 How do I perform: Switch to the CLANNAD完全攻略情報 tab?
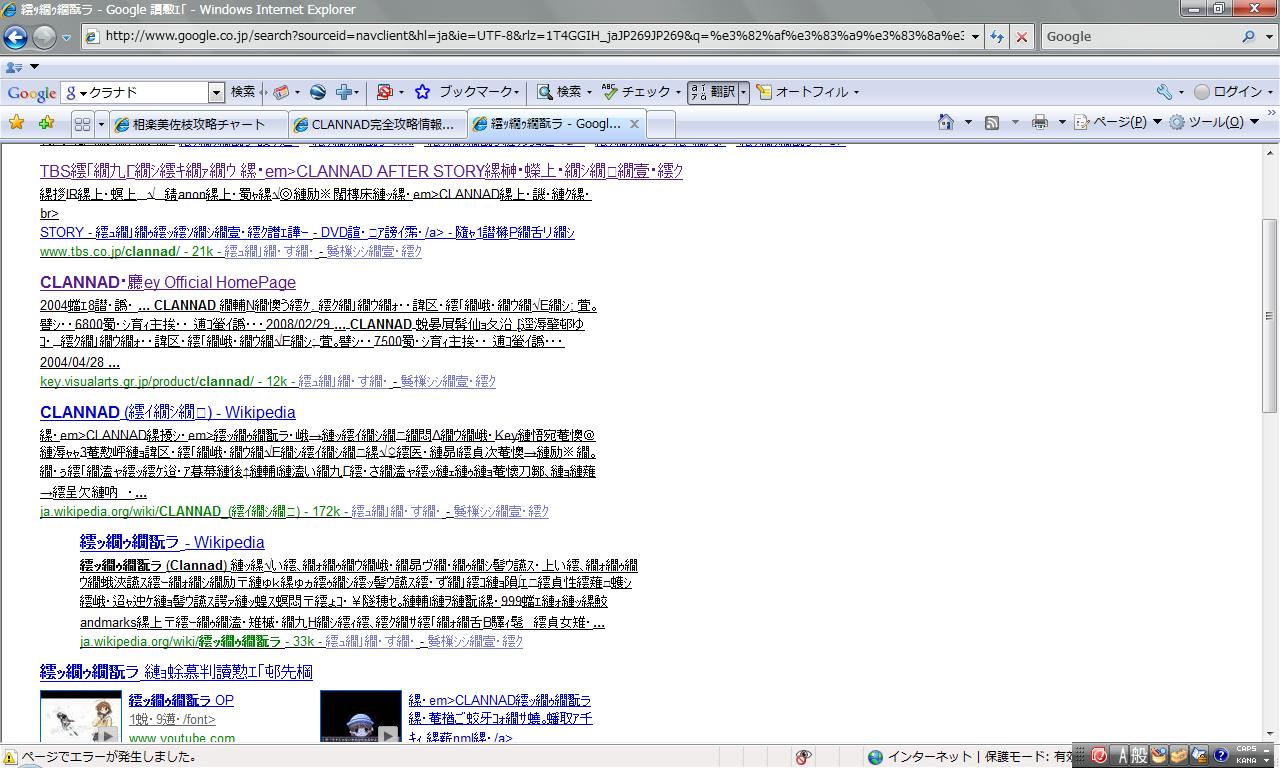point(377,124)
